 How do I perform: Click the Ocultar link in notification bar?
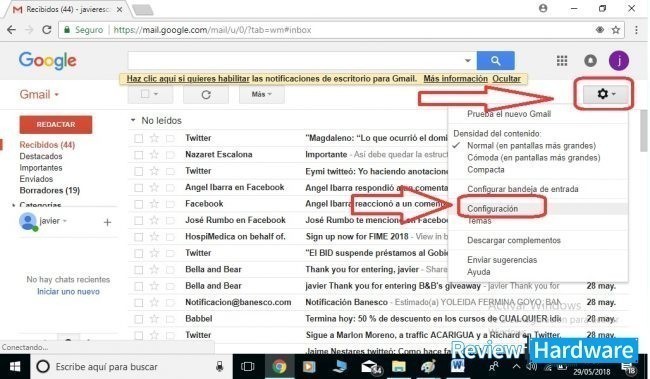click(506, 78)
